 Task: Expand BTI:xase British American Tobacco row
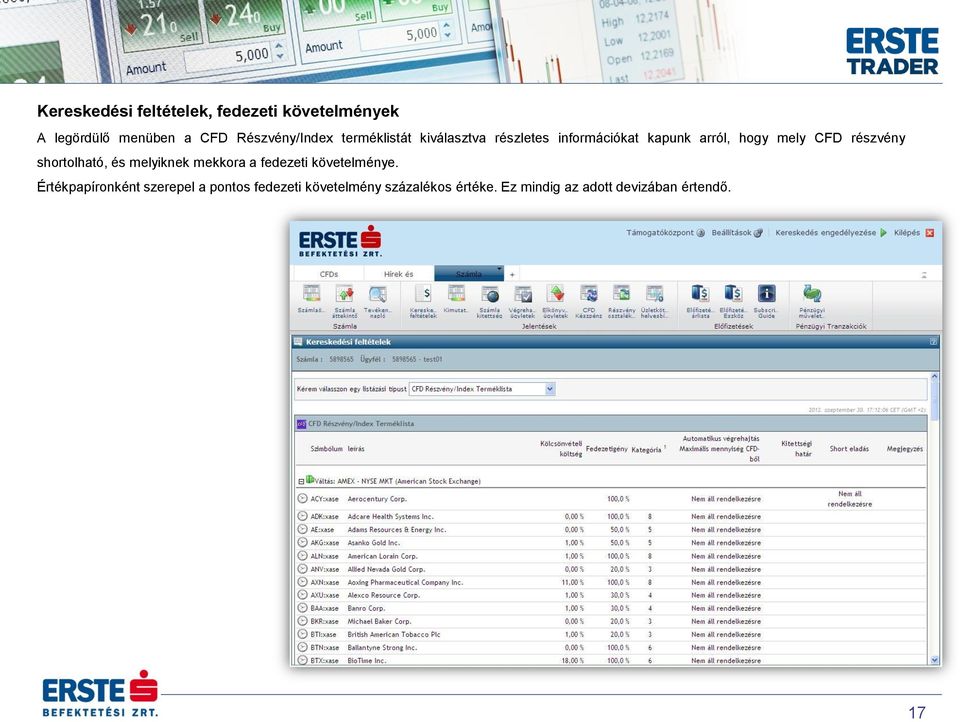click(x=302, y=634)
